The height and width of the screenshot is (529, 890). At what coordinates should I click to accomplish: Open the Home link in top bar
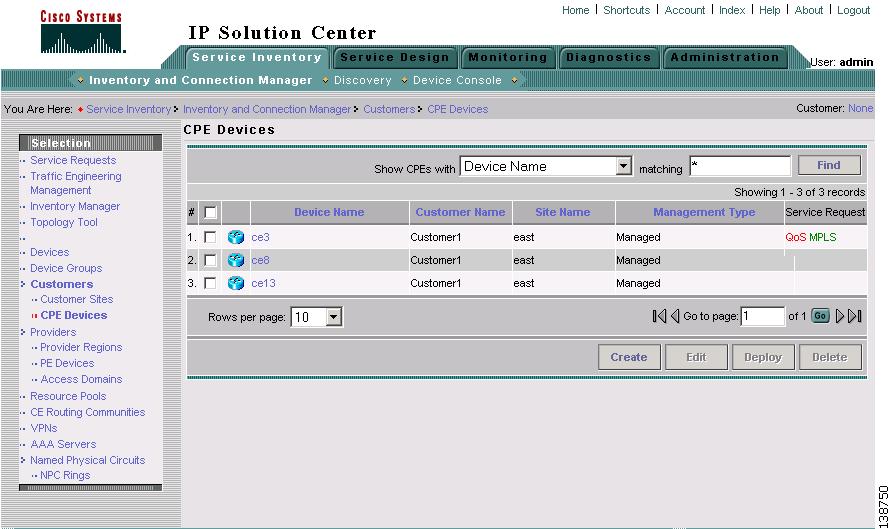[x=576, y=10]
